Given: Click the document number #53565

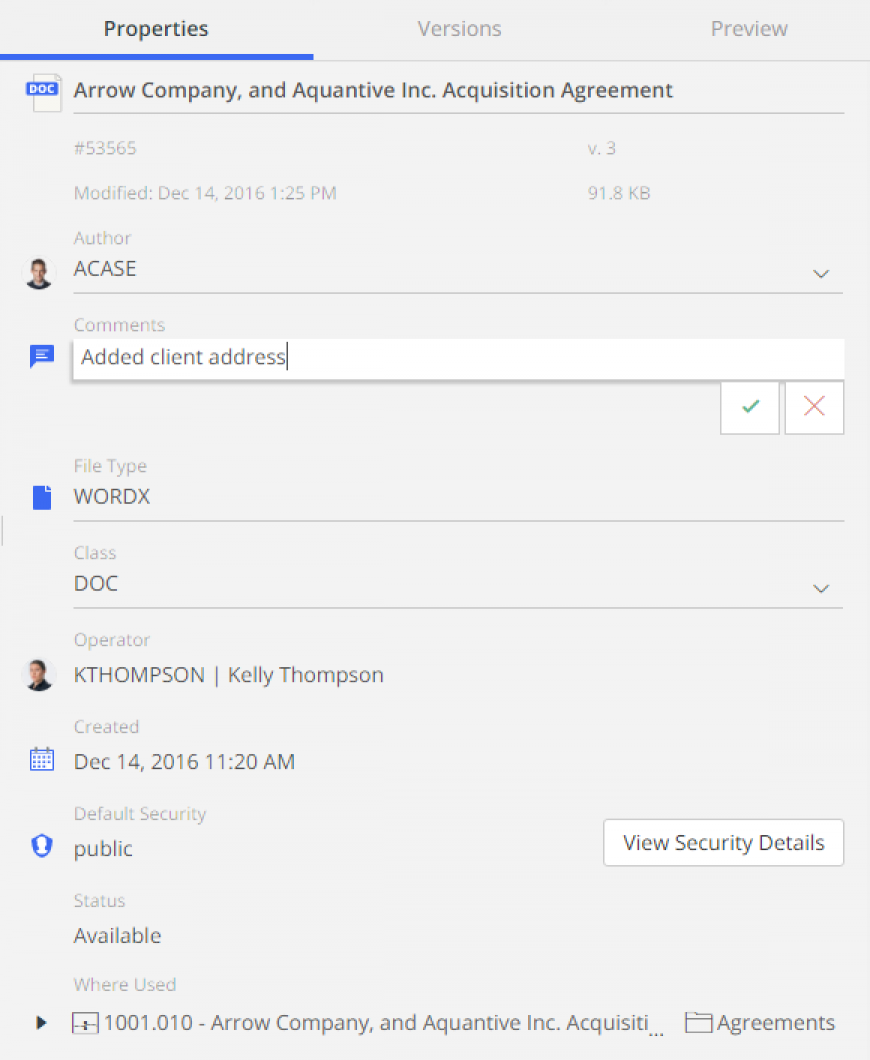Looking at the screenshot, I should (x=105, y=148).
